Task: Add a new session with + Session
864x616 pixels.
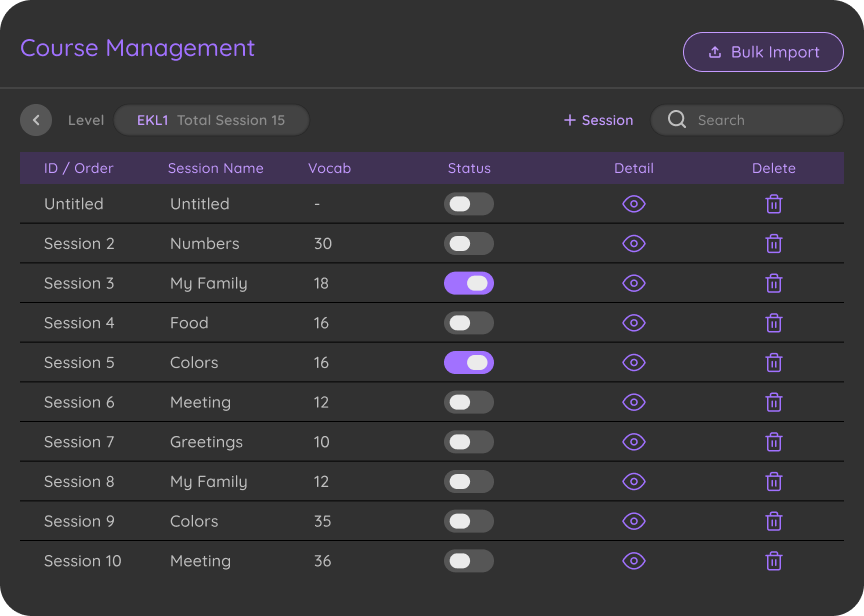Action: pos(598,120)
